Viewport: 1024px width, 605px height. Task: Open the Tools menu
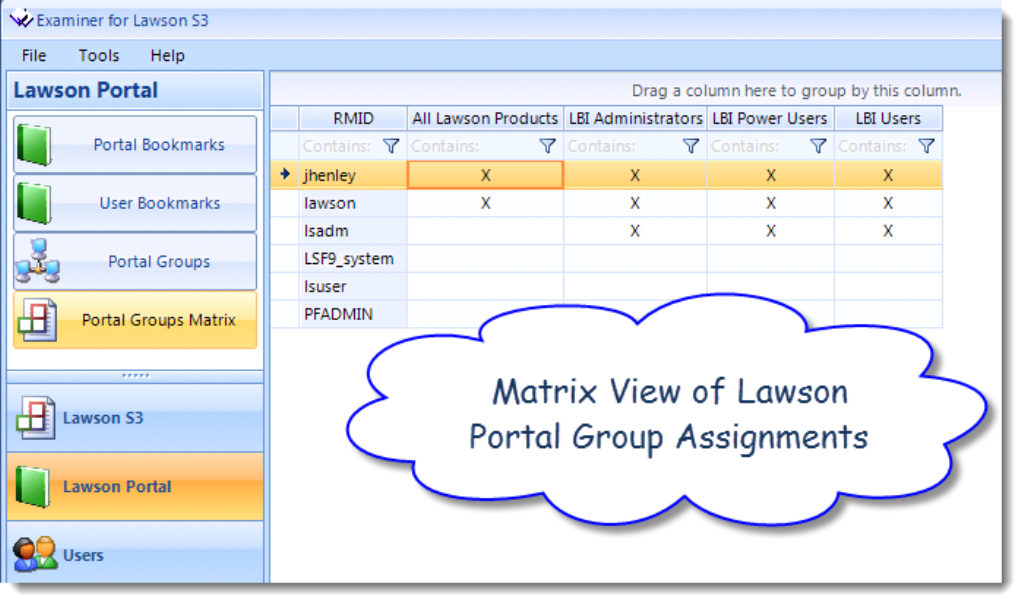point(99,56)
